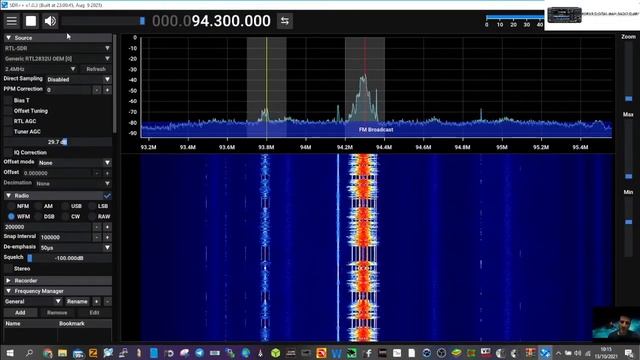Open Telegram from the taskbar
The image size is (640, 360).
(x=200, y=353)
